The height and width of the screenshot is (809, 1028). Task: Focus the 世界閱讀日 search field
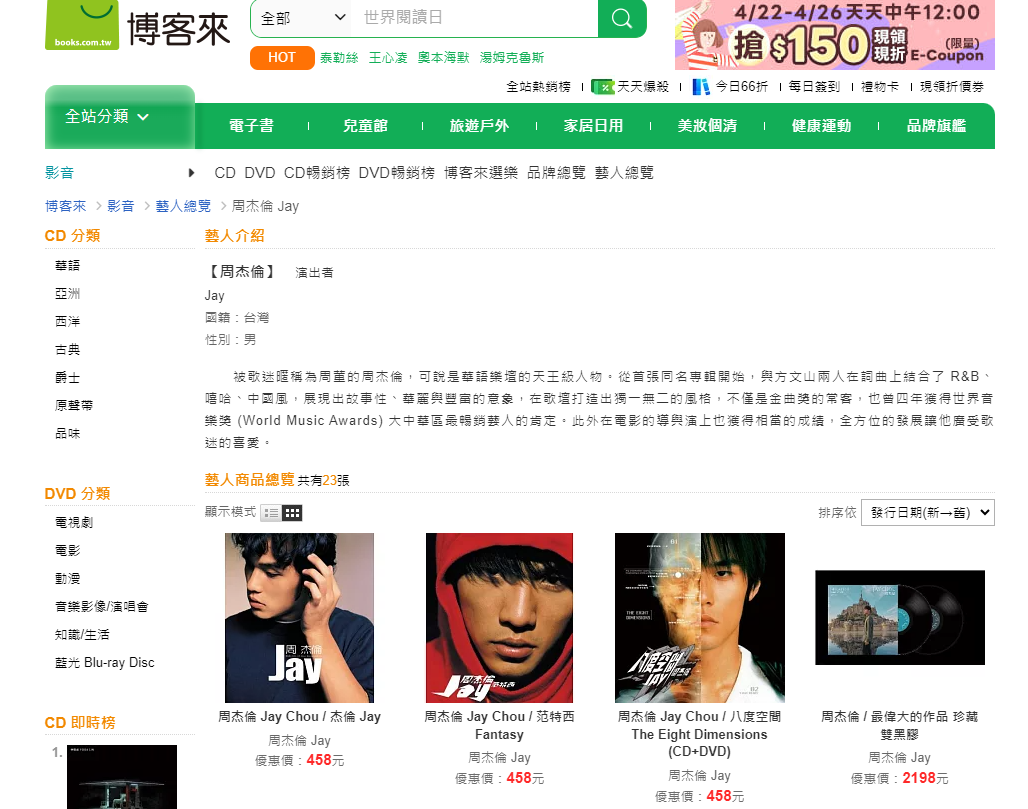[x=475, y=18]
